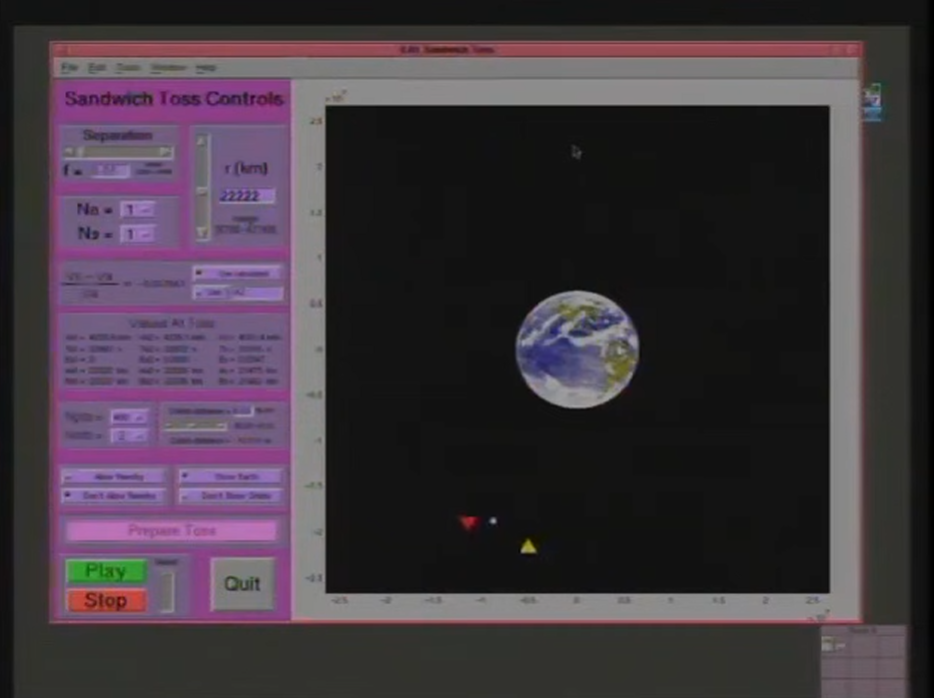Image resolution: width=934 pixels, height=698 pixels.
Task: Open dropdown below Npts
Action: (x=129, y=437)
